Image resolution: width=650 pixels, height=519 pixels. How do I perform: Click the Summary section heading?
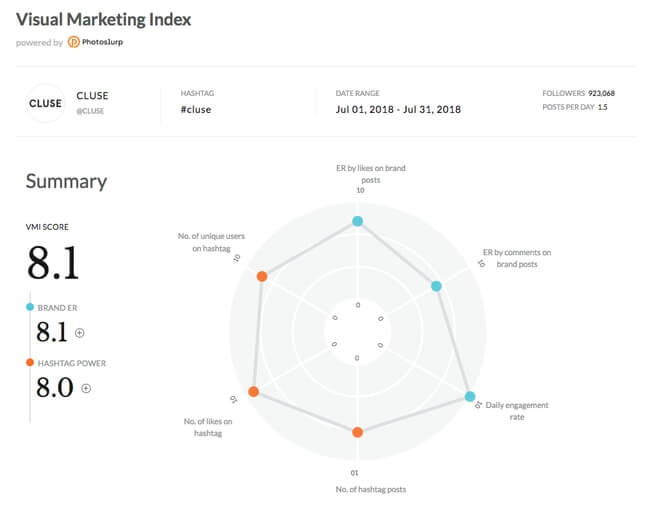click(66, 181)
